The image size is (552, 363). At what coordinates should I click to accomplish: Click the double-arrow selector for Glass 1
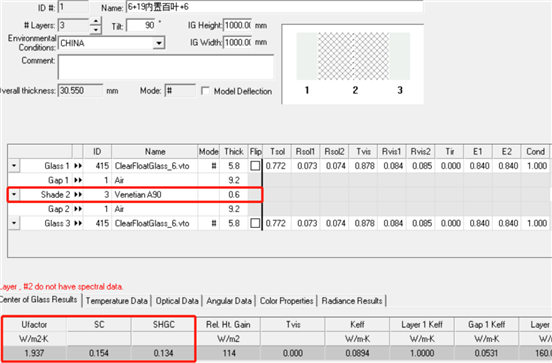click(78, 166)
